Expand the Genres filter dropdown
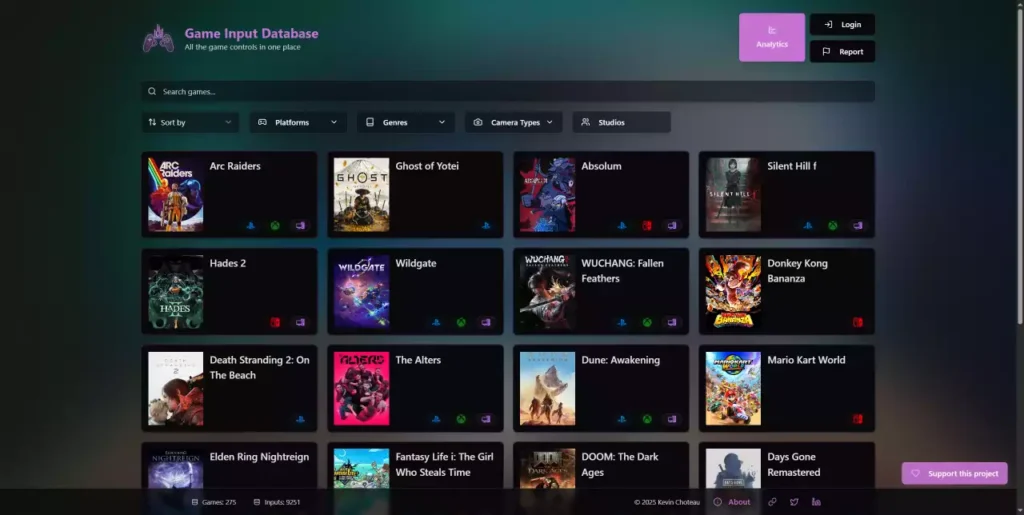The image size is (1024, 515). coord(406,122)
